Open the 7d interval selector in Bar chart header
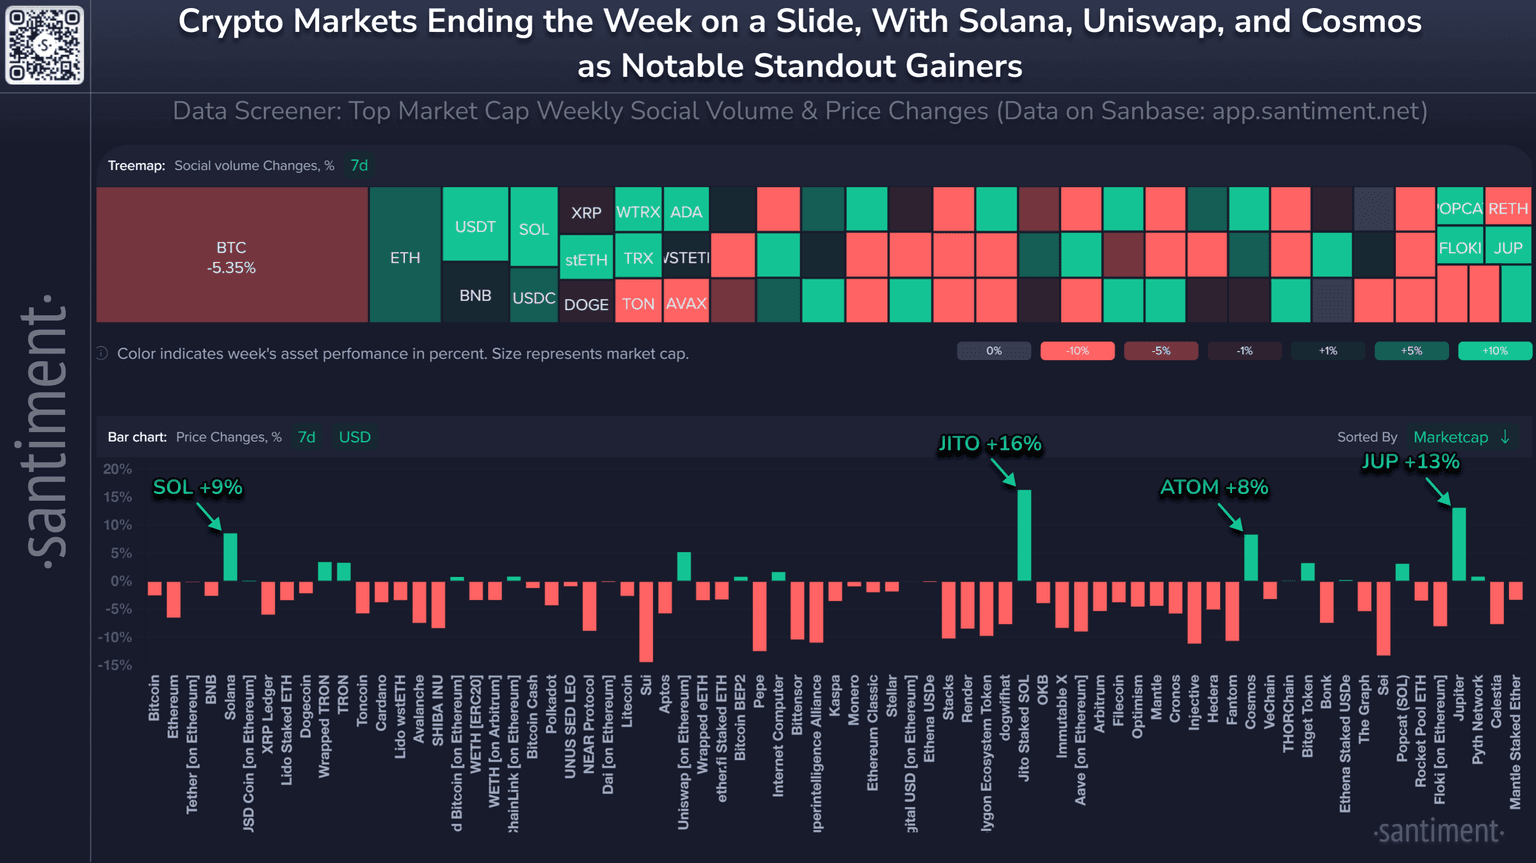Viewport: 1536px width, 863px height. [x=307, y=437]
